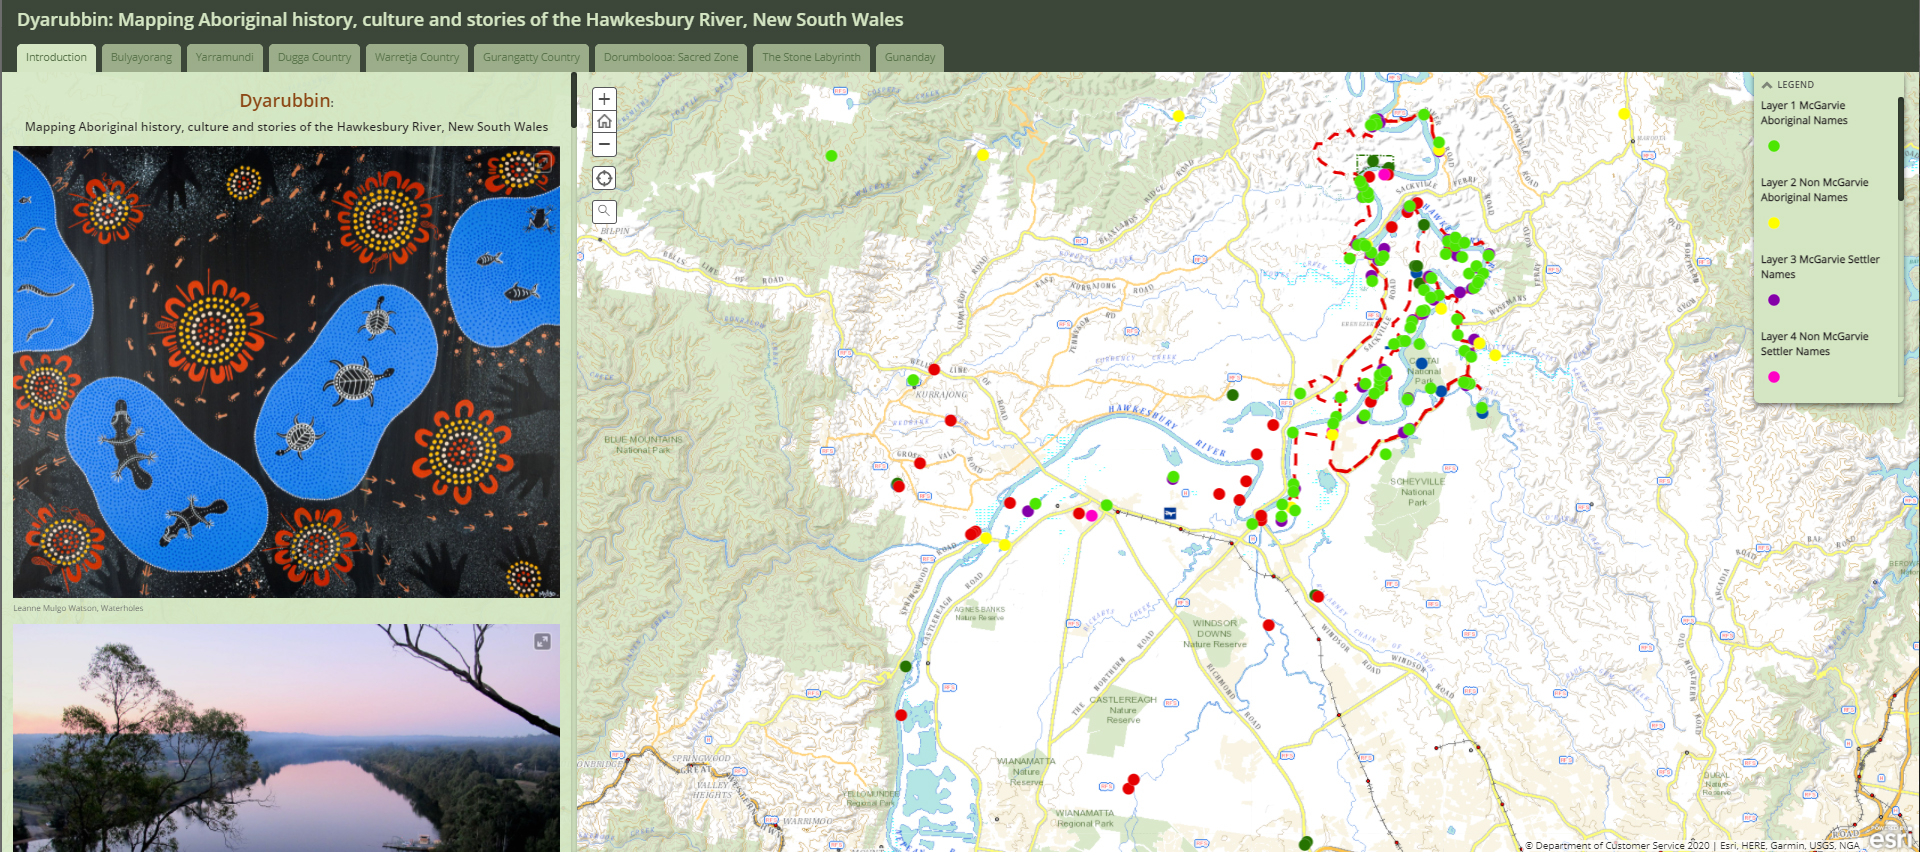
Task: Open Gurangatty Country tab
Action: point(531,57)
